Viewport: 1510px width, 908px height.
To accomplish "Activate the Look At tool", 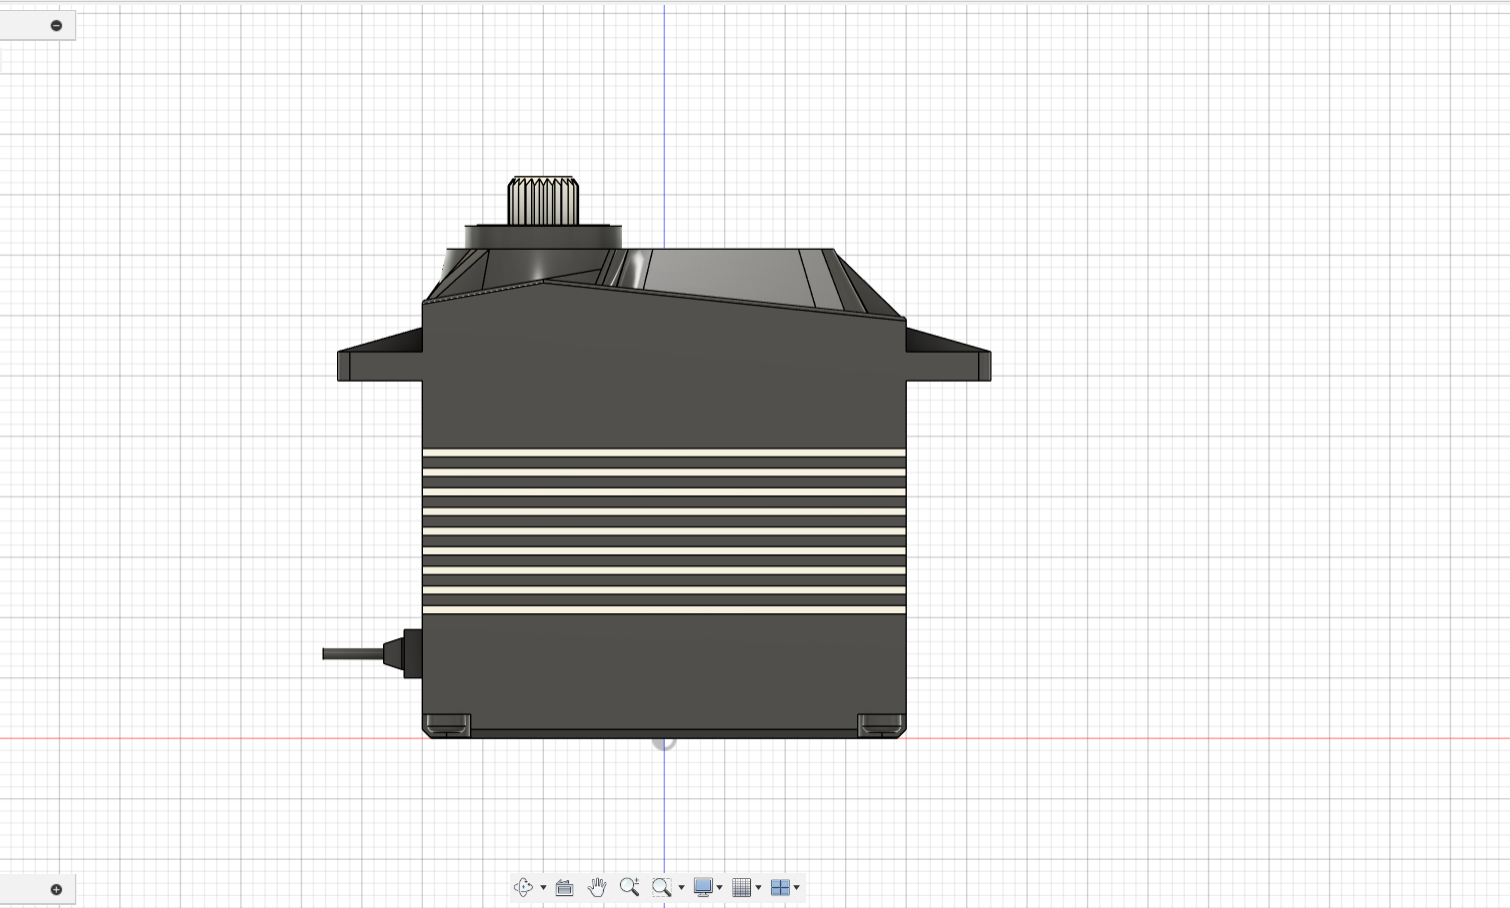I will point(564,887).
